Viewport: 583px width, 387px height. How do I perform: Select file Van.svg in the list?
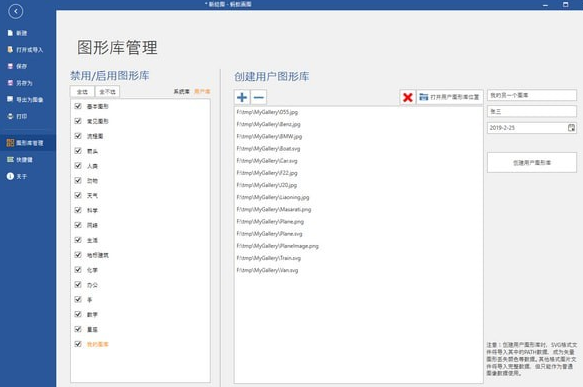pyautogui.click(x=267, y=270)
